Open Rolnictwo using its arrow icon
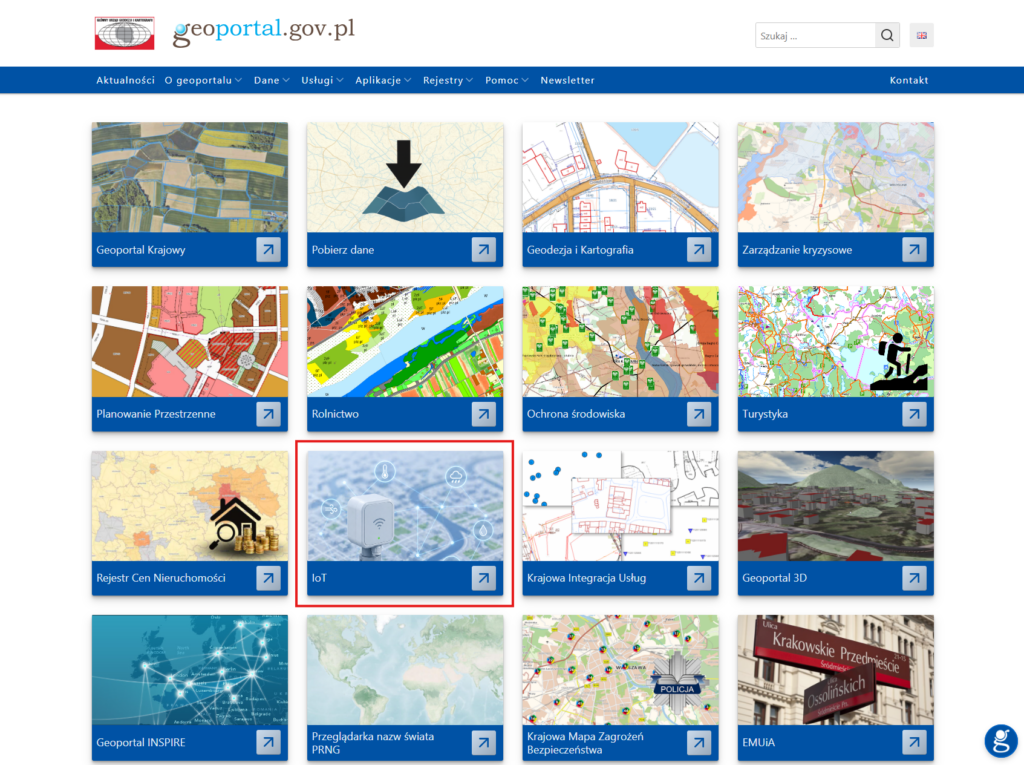Viewport: 1024px width, 765px height. [x=483, y=414]
